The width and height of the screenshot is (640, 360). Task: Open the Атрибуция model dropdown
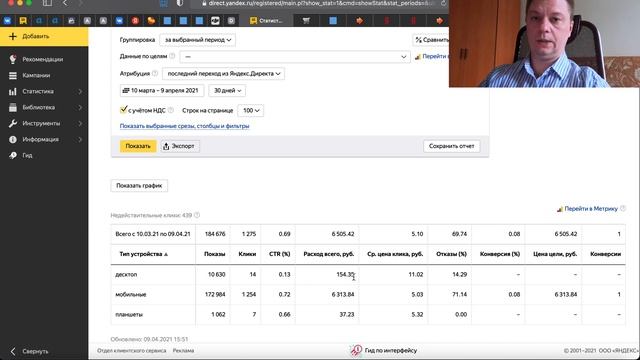pos(224,74)
